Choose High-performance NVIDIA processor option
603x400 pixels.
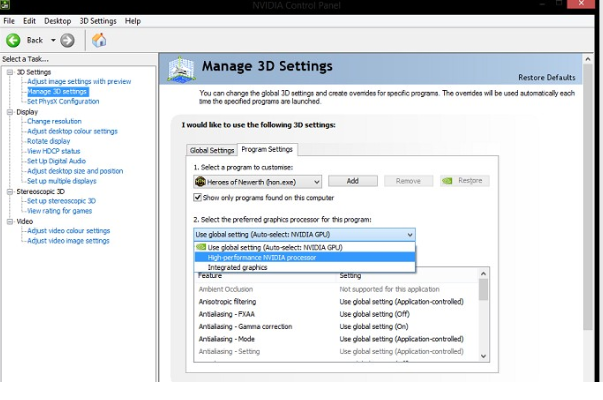coord(305,257)
